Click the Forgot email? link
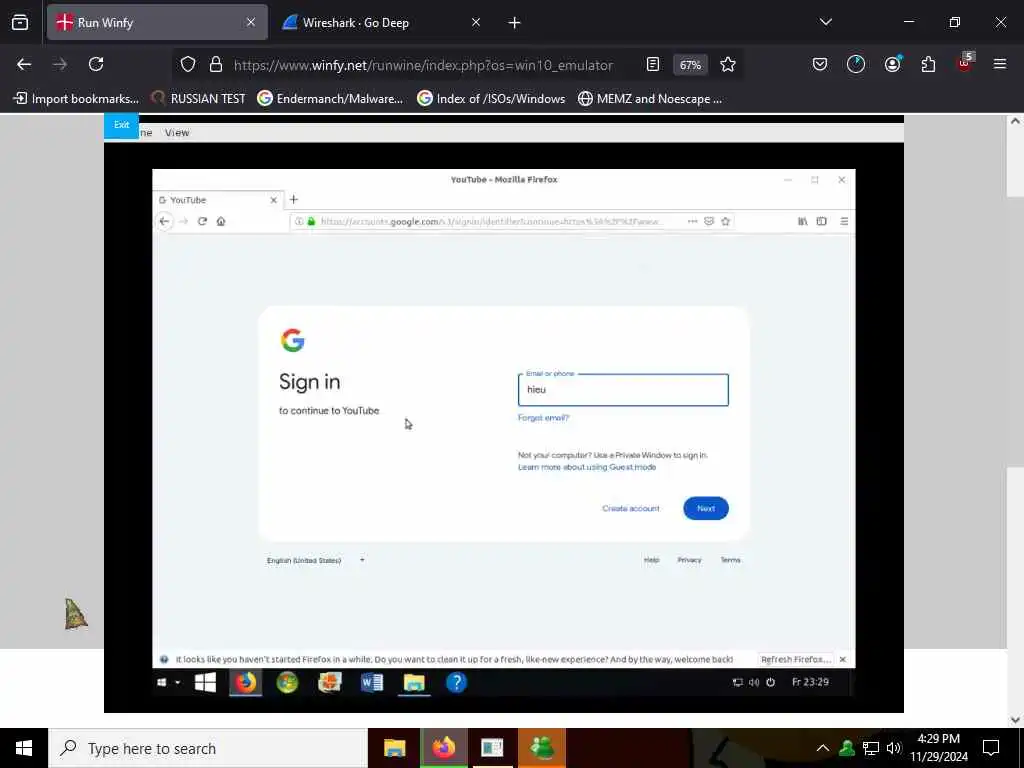Viewport: 1024px width, 768px height. pyautogui.click(x=543, y=418)
